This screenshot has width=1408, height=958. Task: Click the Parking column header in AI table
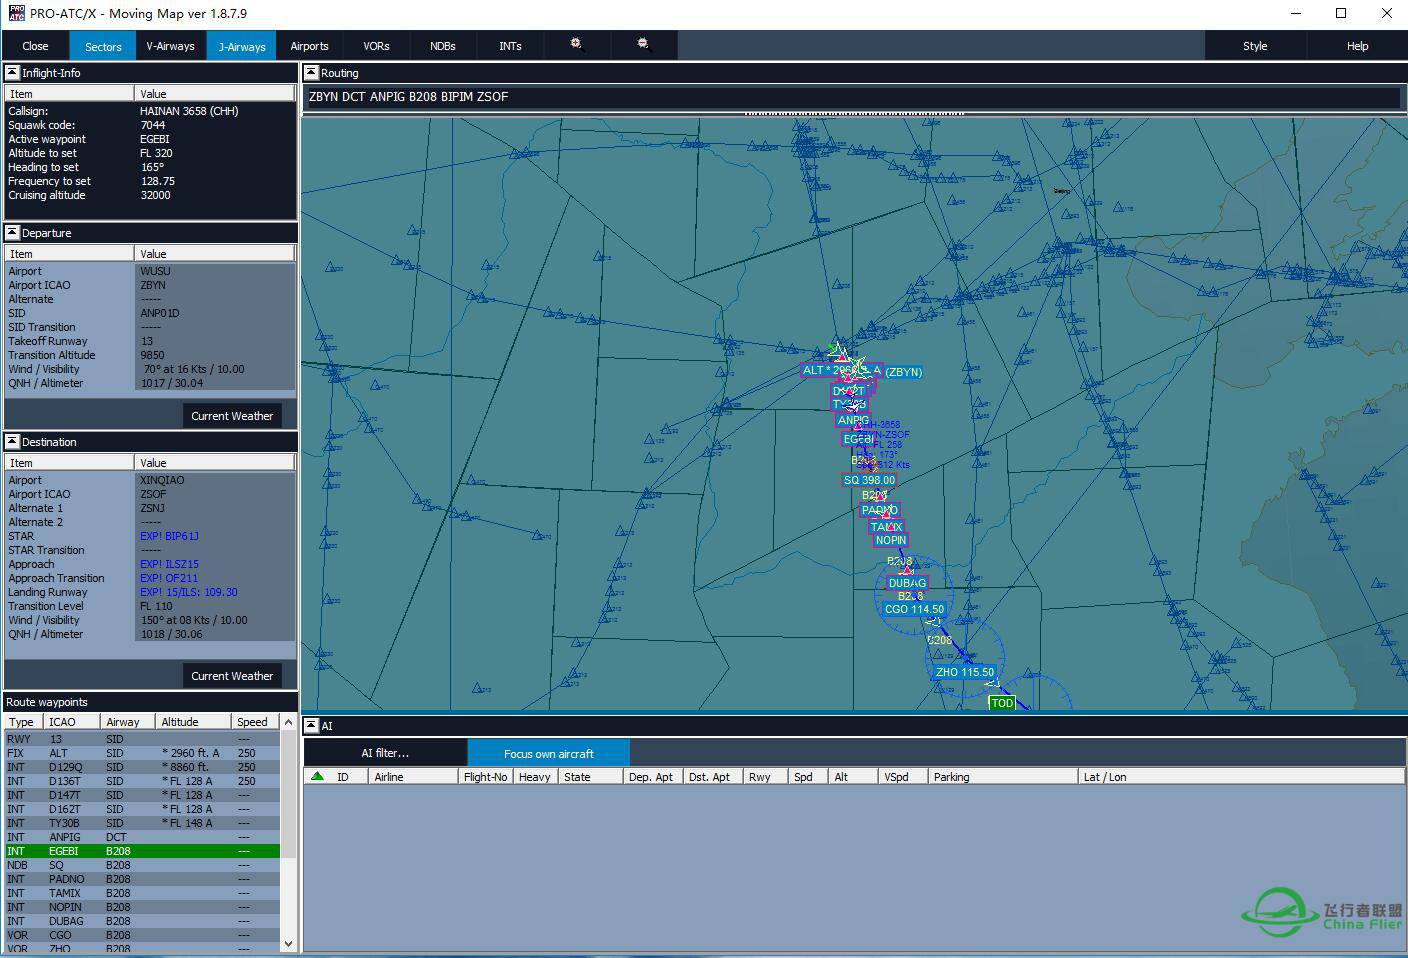(1003, 777)
